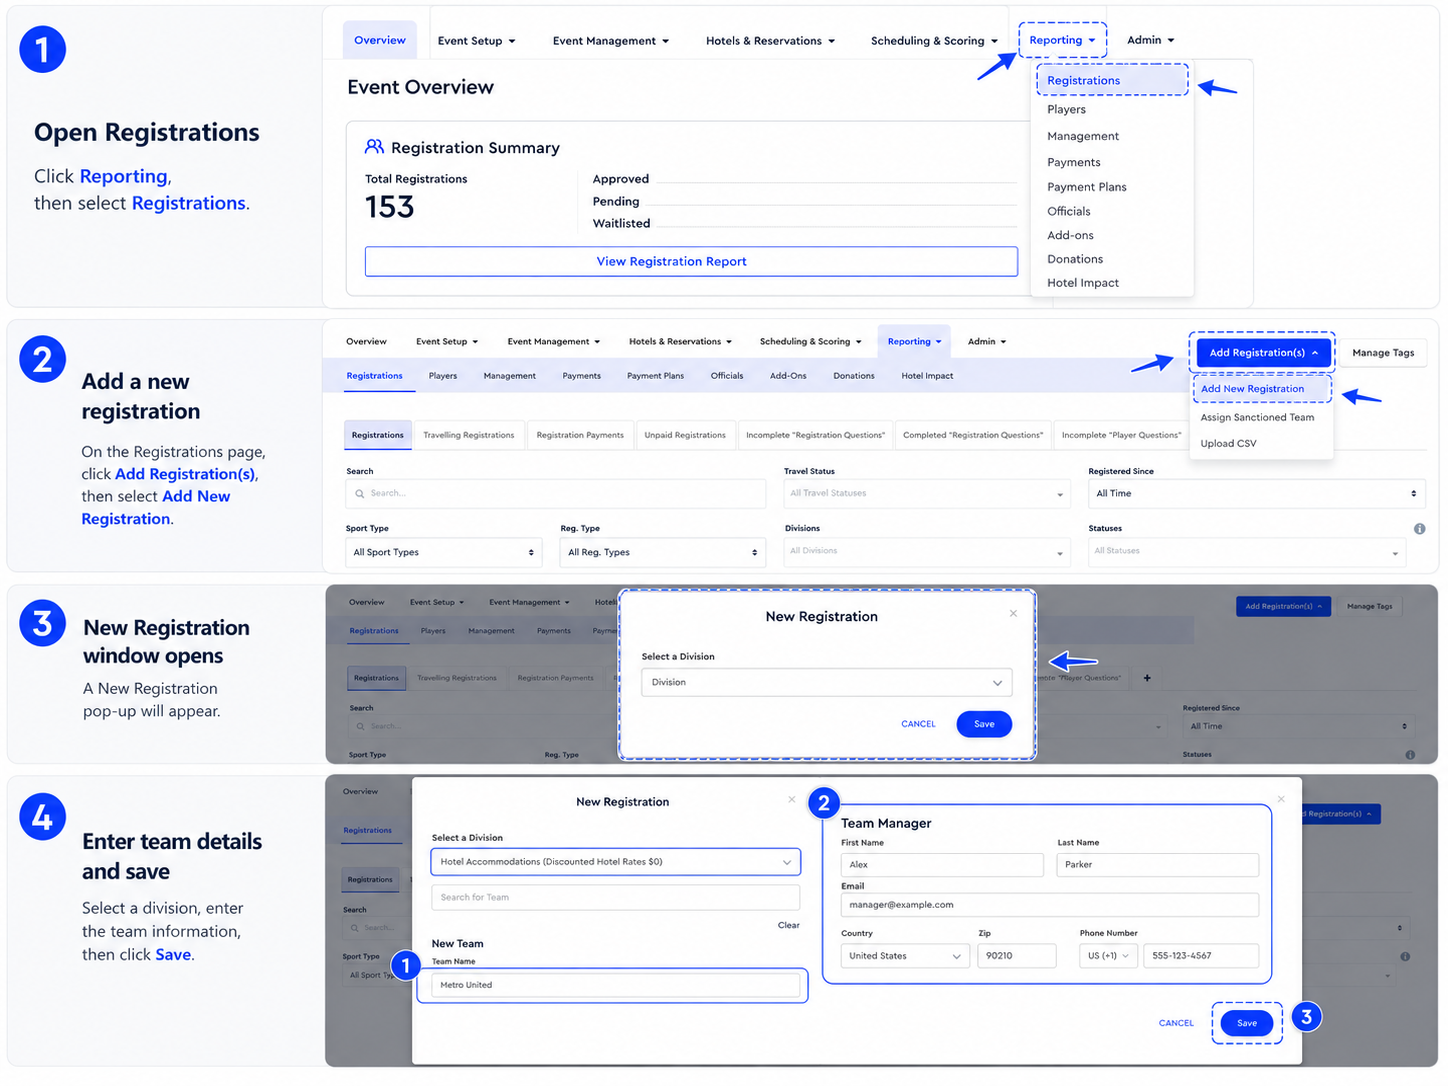Click plus icon to add a tab
The height and width of the screenshot is (1086, 1448).
coord(1147,678)
